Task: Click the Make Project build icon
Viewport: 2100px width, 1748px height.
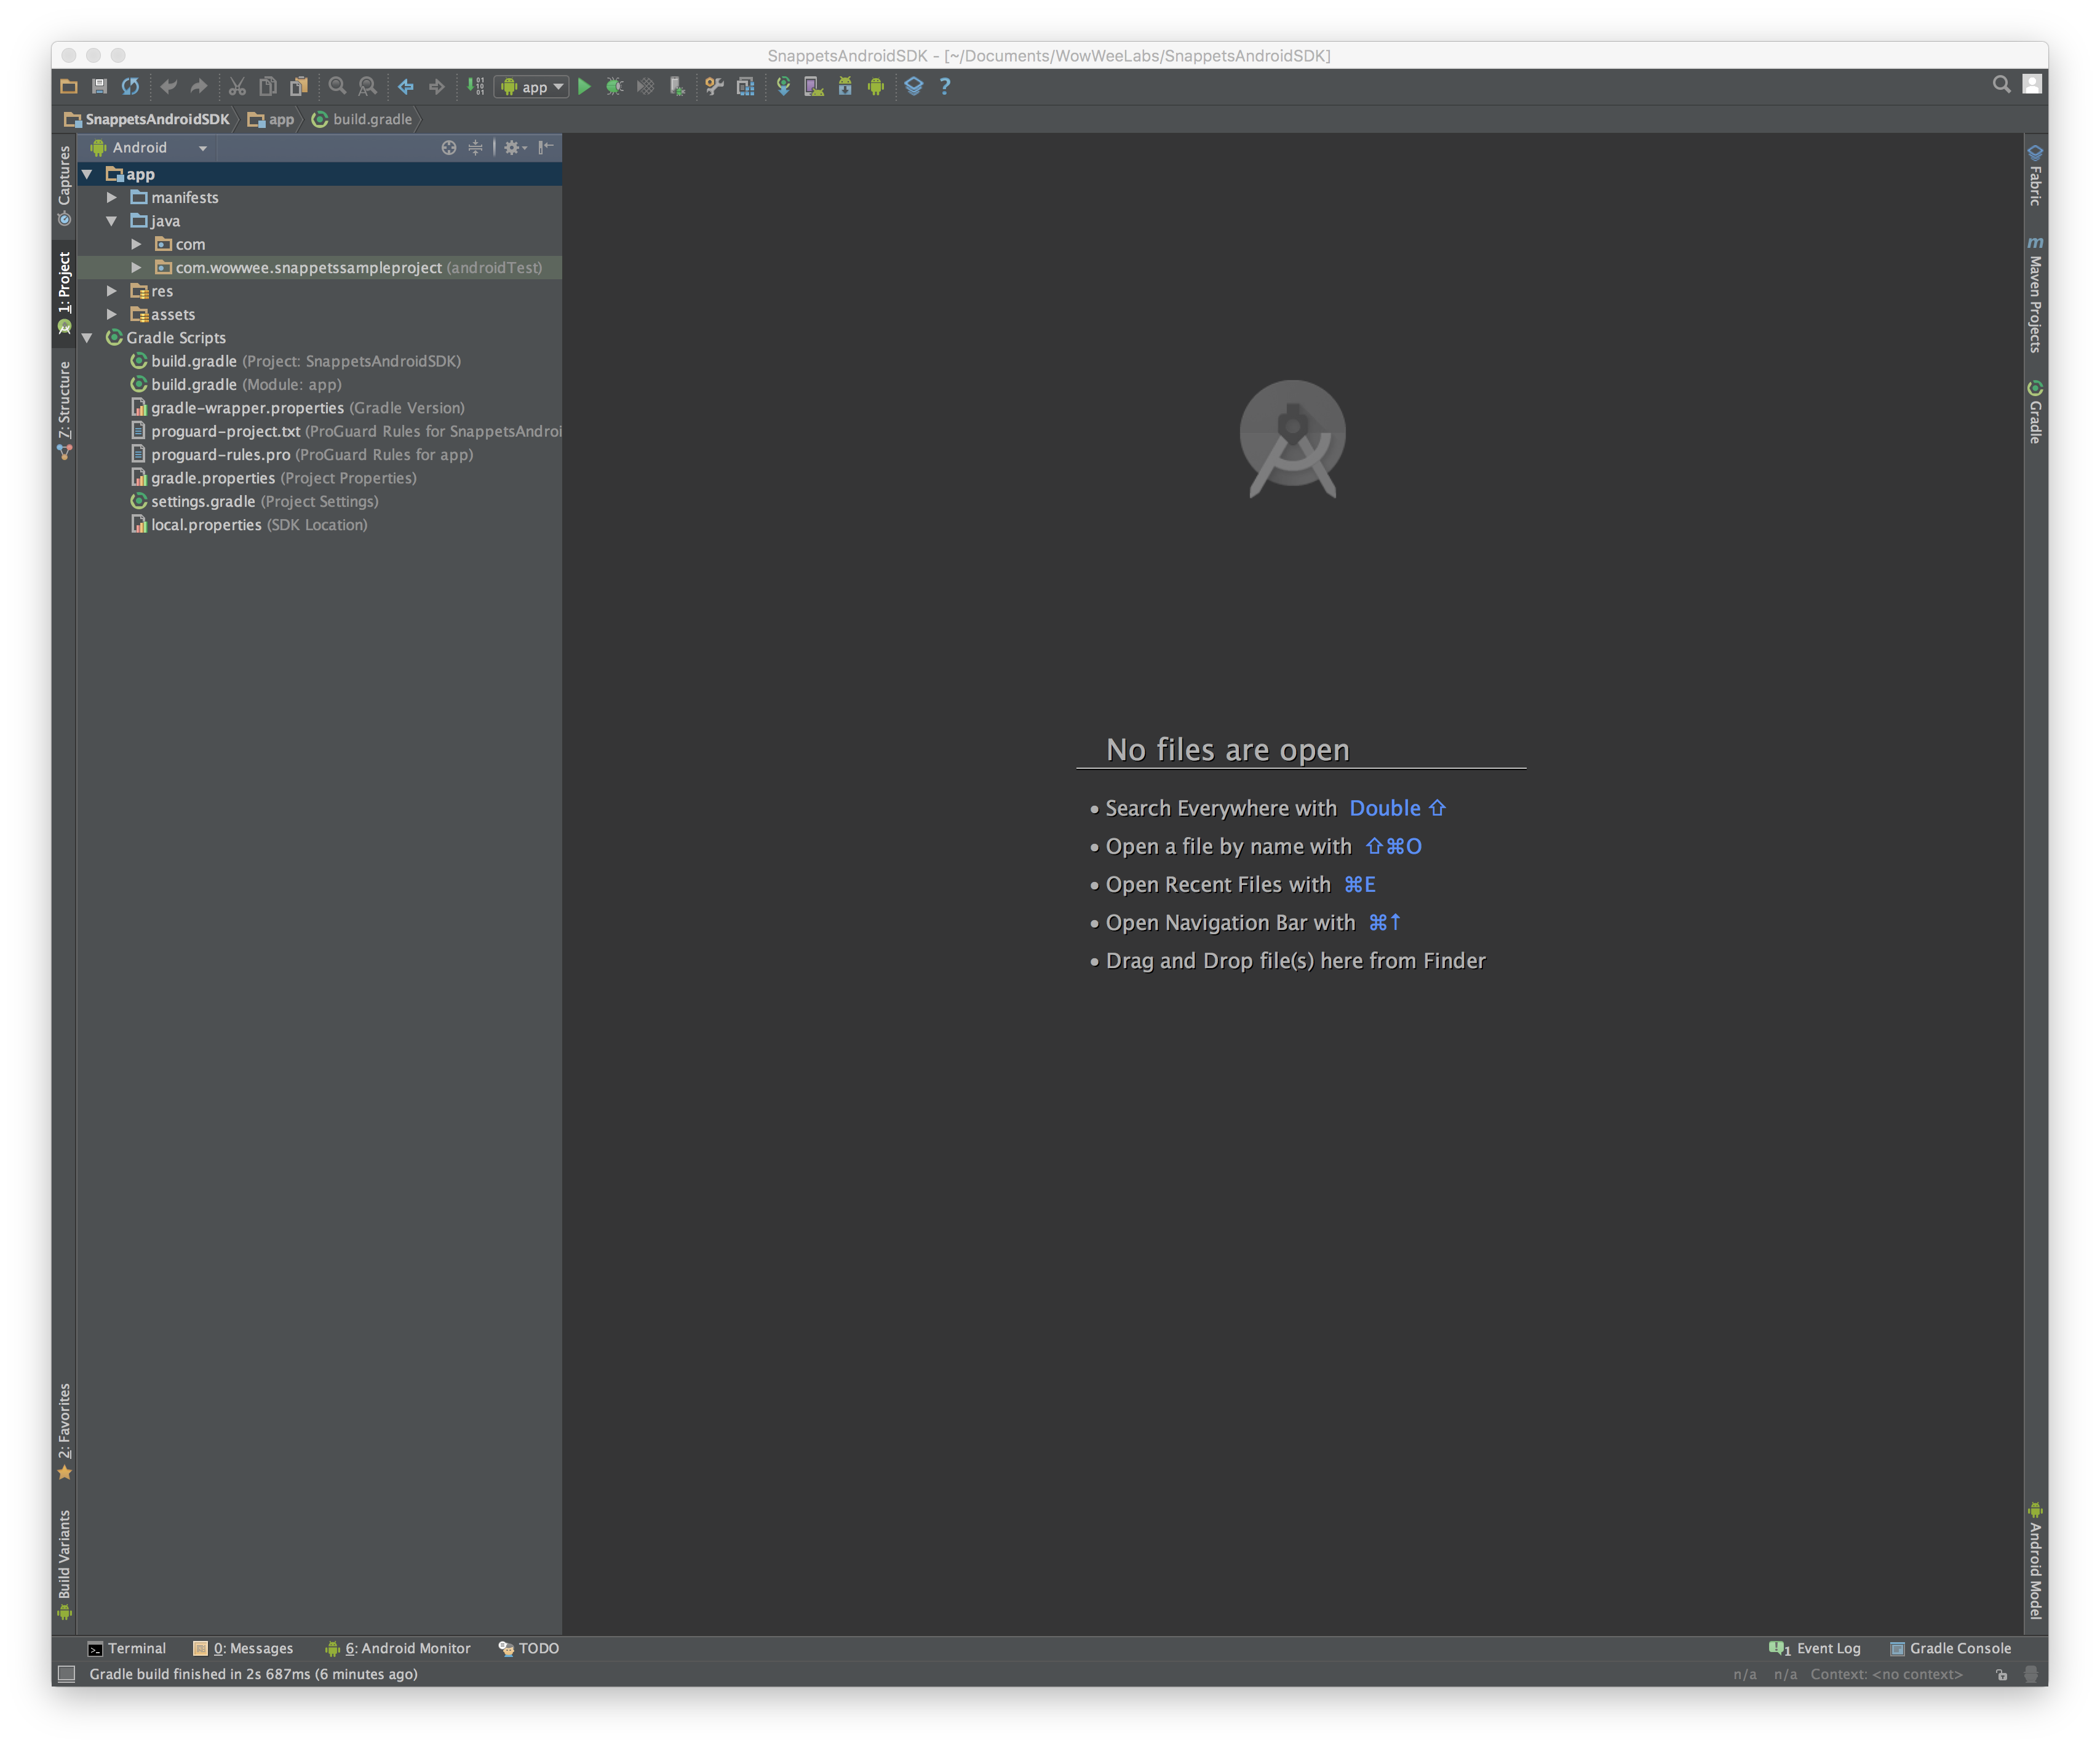Action: click(476, 87)
